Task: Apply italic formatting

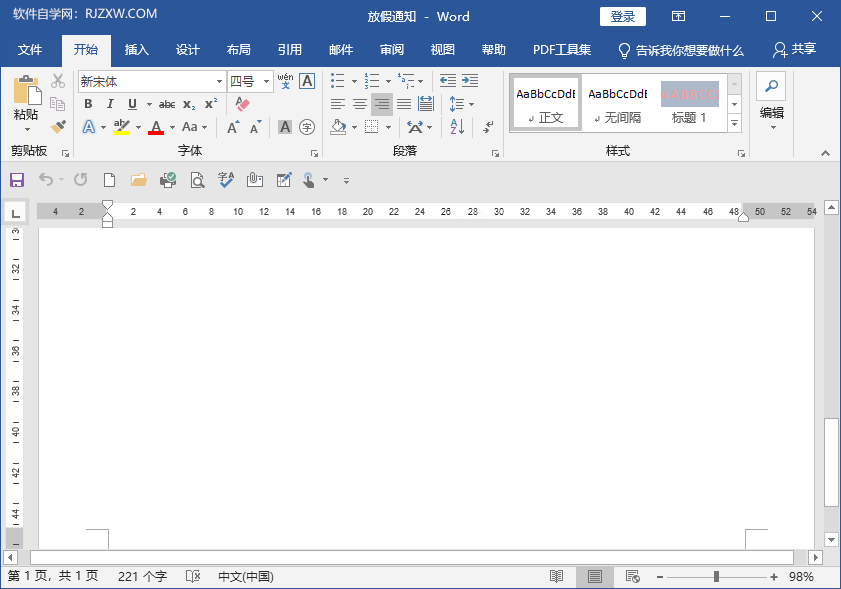Action: click(x=110, y=103)
